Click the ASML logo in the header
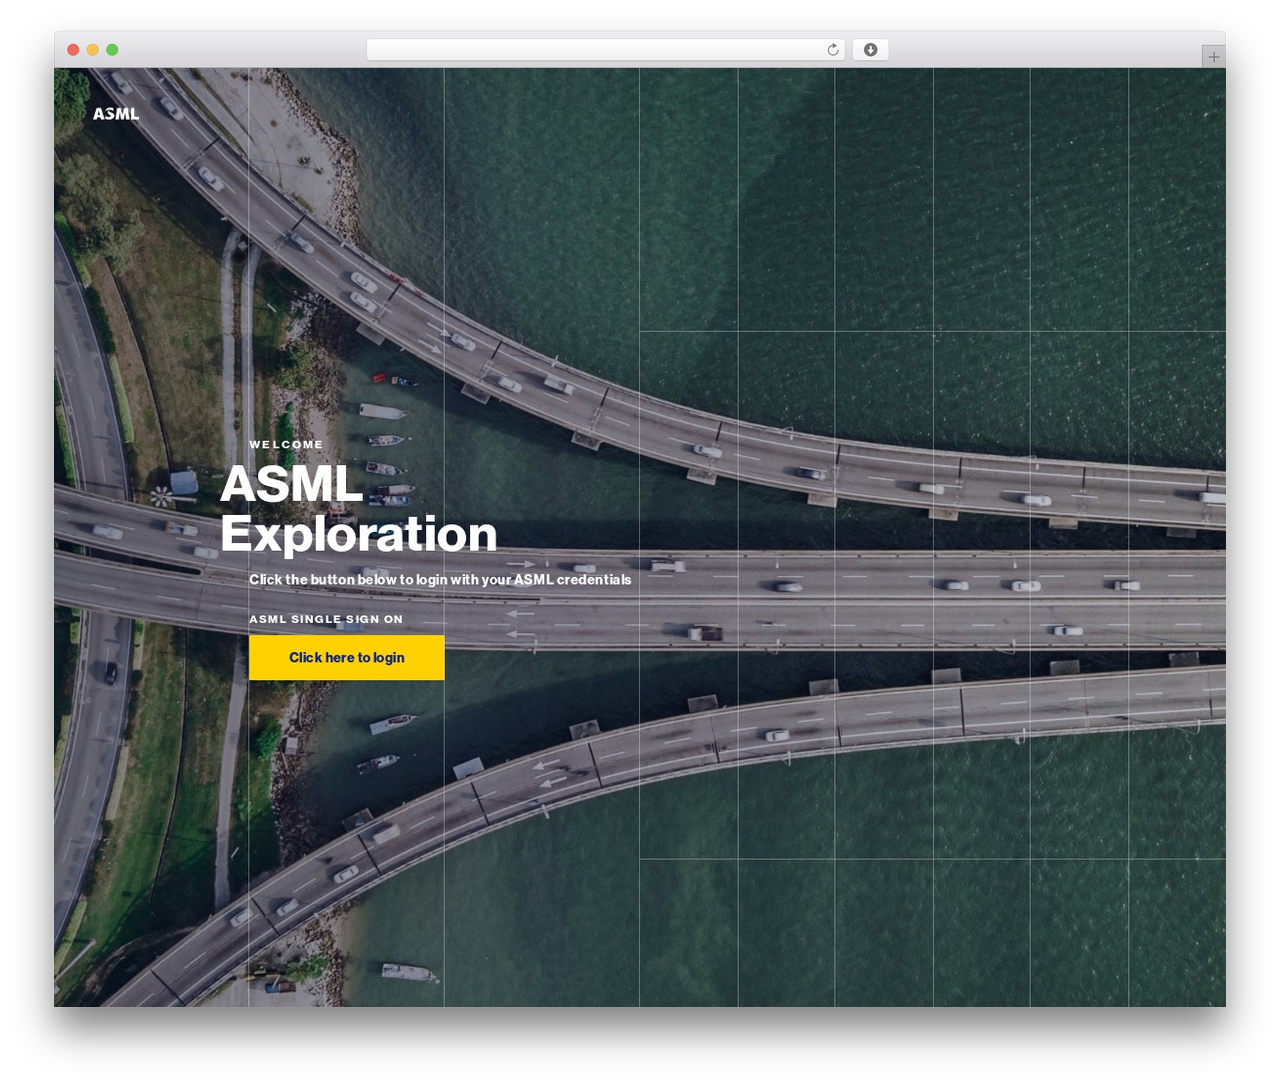 coord(116,114)
